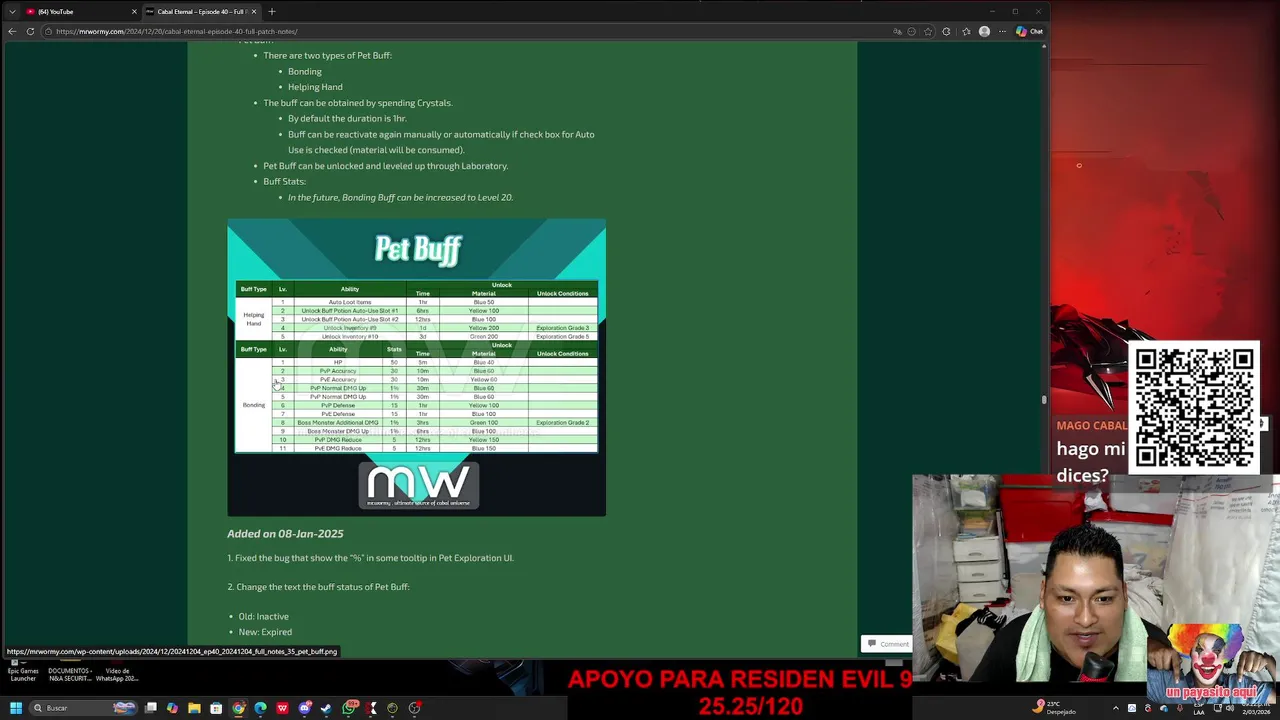Close the YouTube tab

click(134, 11)
